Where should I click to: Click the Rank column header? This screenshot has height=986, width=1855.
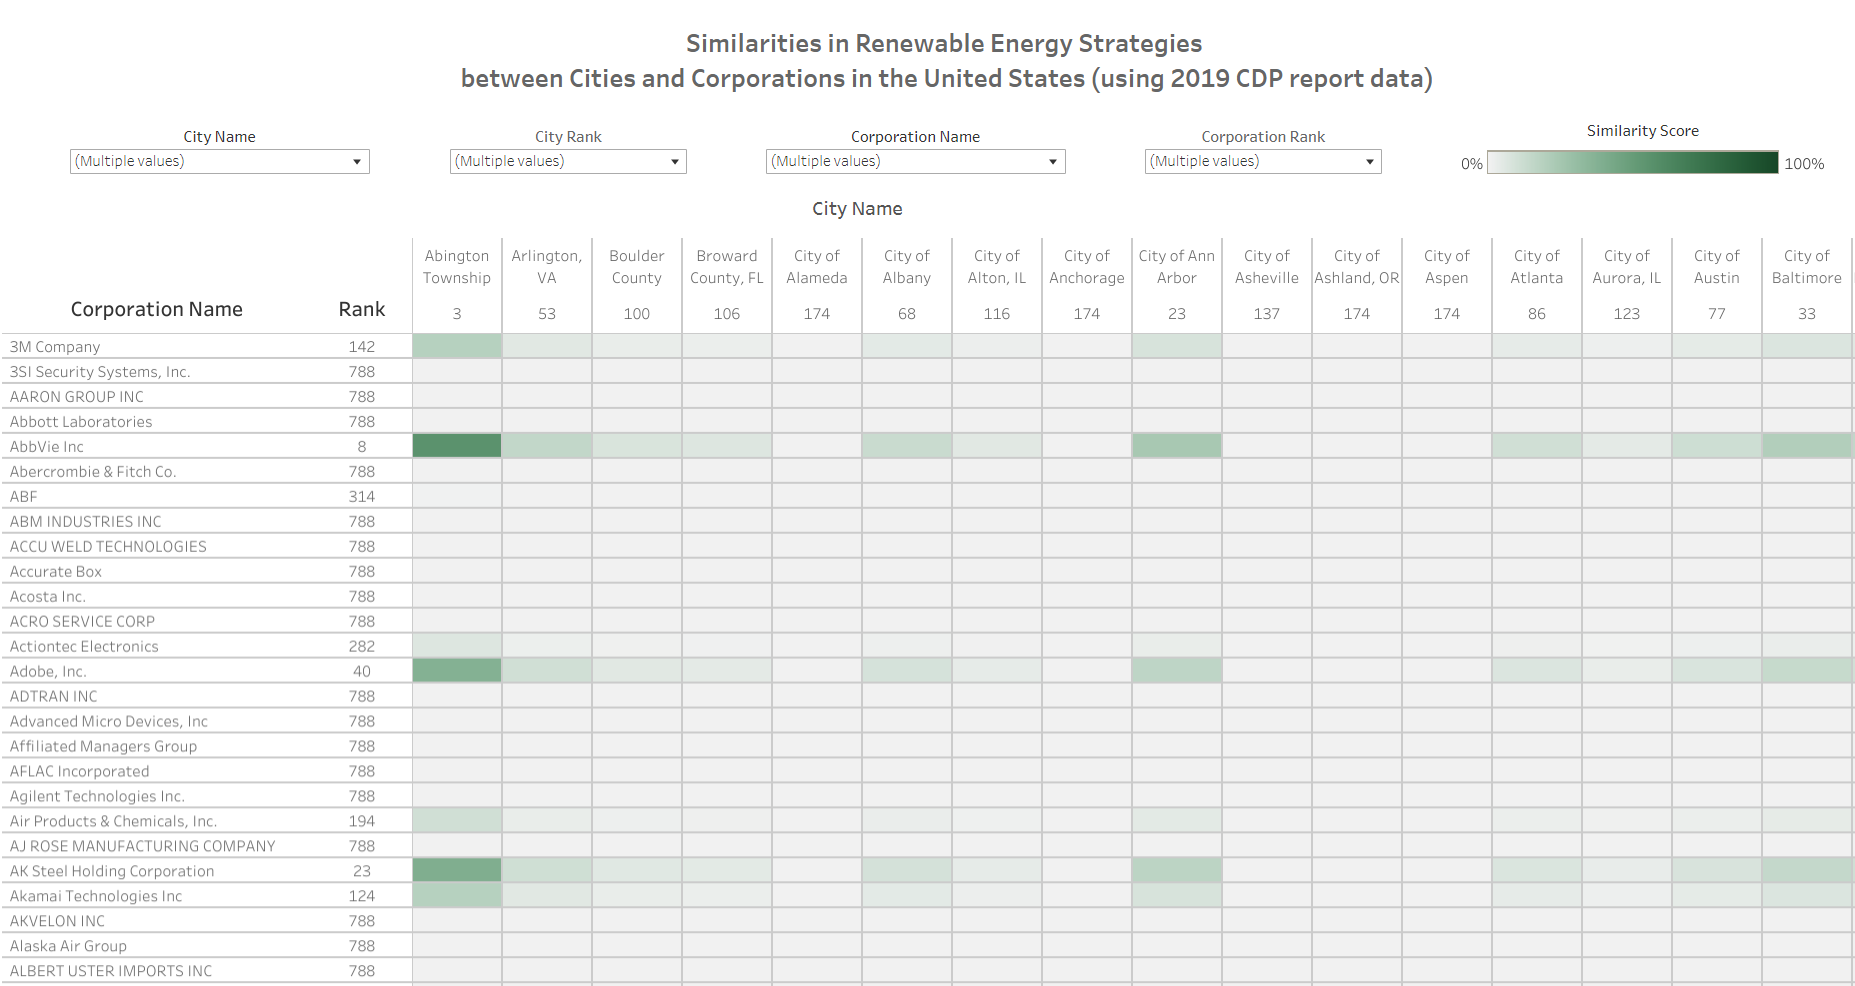click(362, 309)
